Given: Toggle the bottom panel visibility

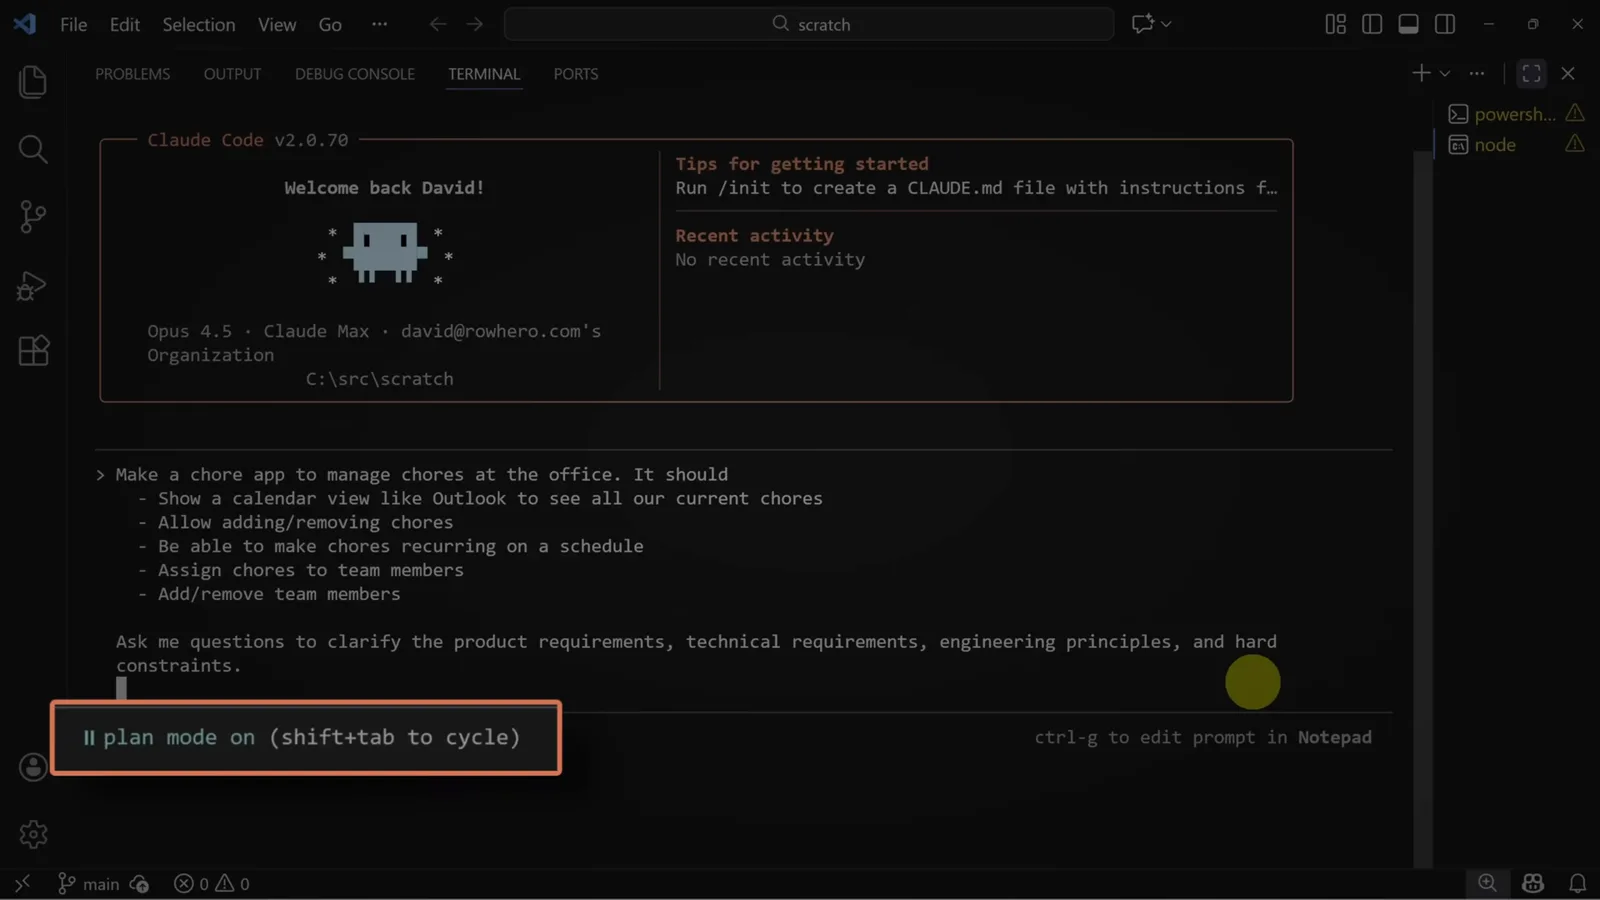Looking at the screenshot, I should click(1408, 24).
